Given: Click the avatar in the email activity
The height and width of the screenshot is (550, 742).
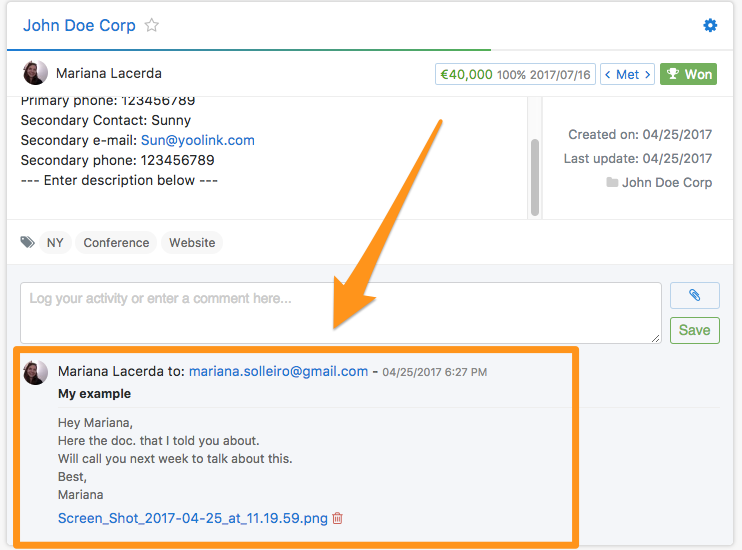Looking at the screenshot, I should [x=35, y=372].
